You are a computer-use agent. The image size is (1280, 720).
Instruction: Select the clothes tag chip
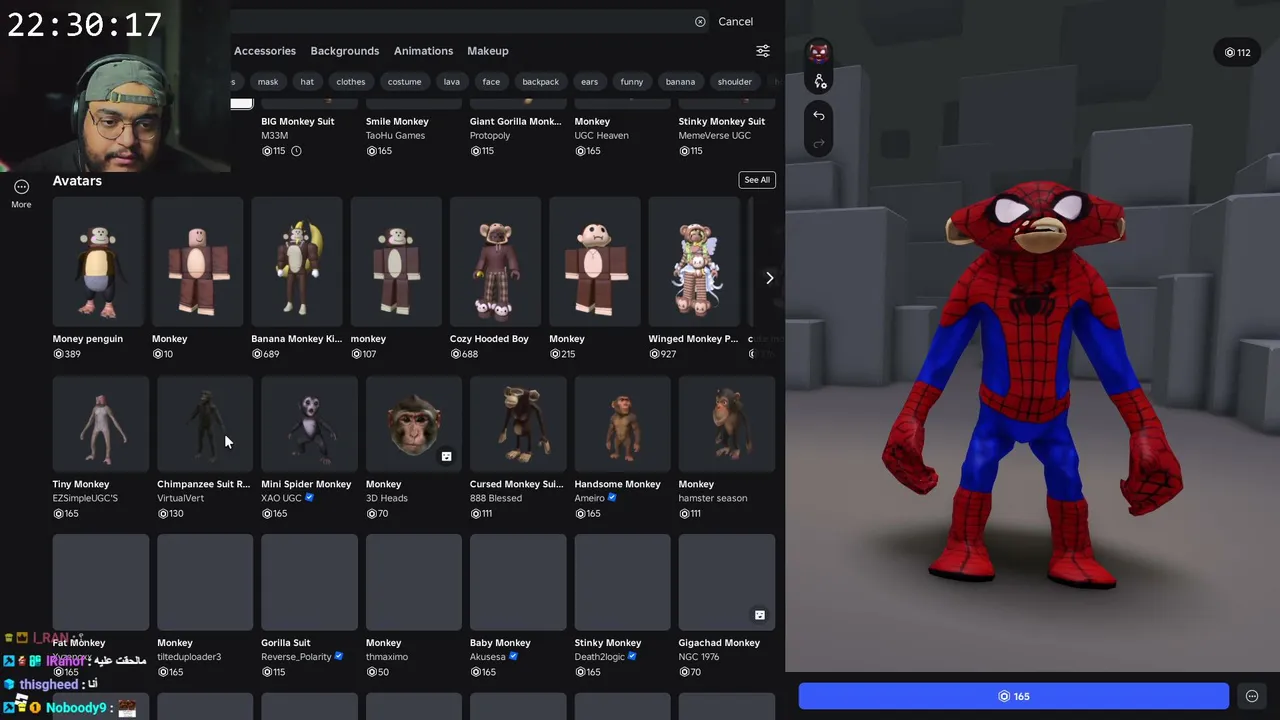click(351, 82)
